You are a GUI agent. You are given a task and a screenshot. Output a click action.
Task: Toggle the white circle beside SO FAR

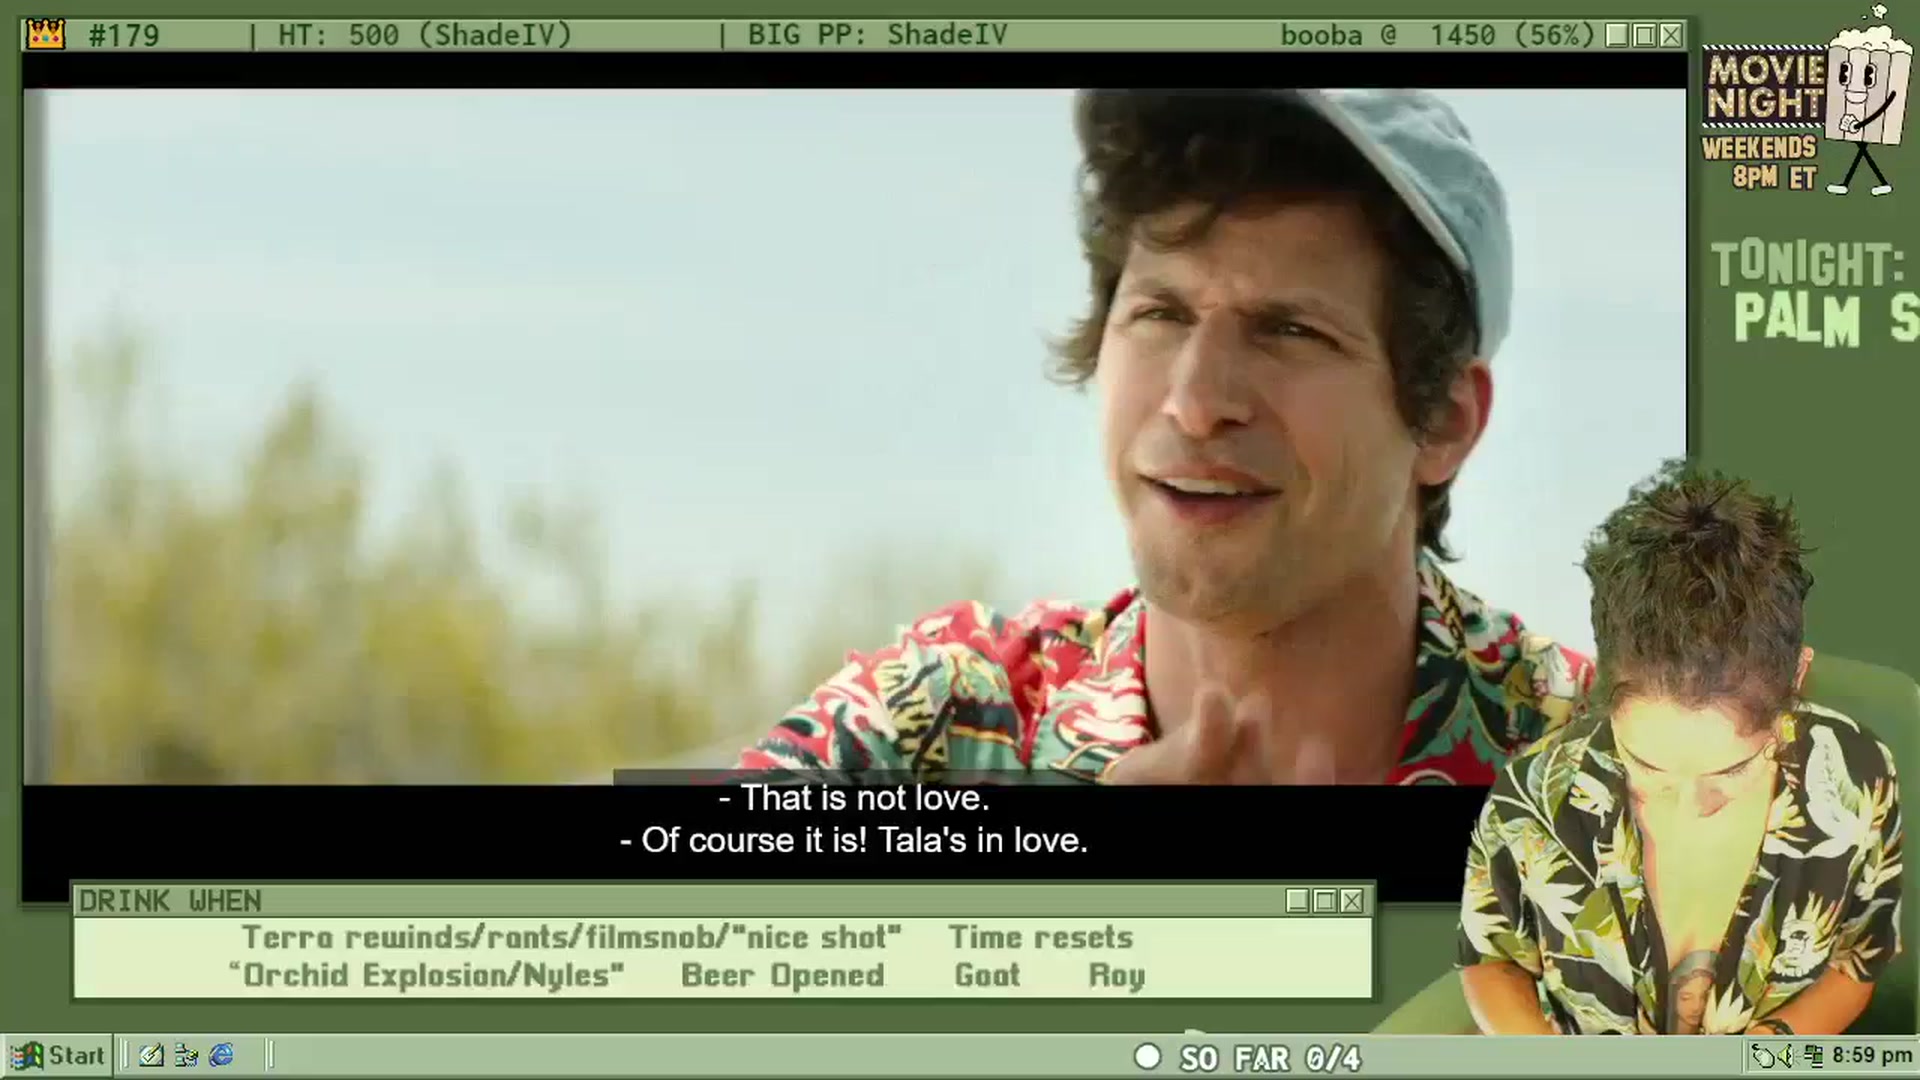click(1147, 1056)
